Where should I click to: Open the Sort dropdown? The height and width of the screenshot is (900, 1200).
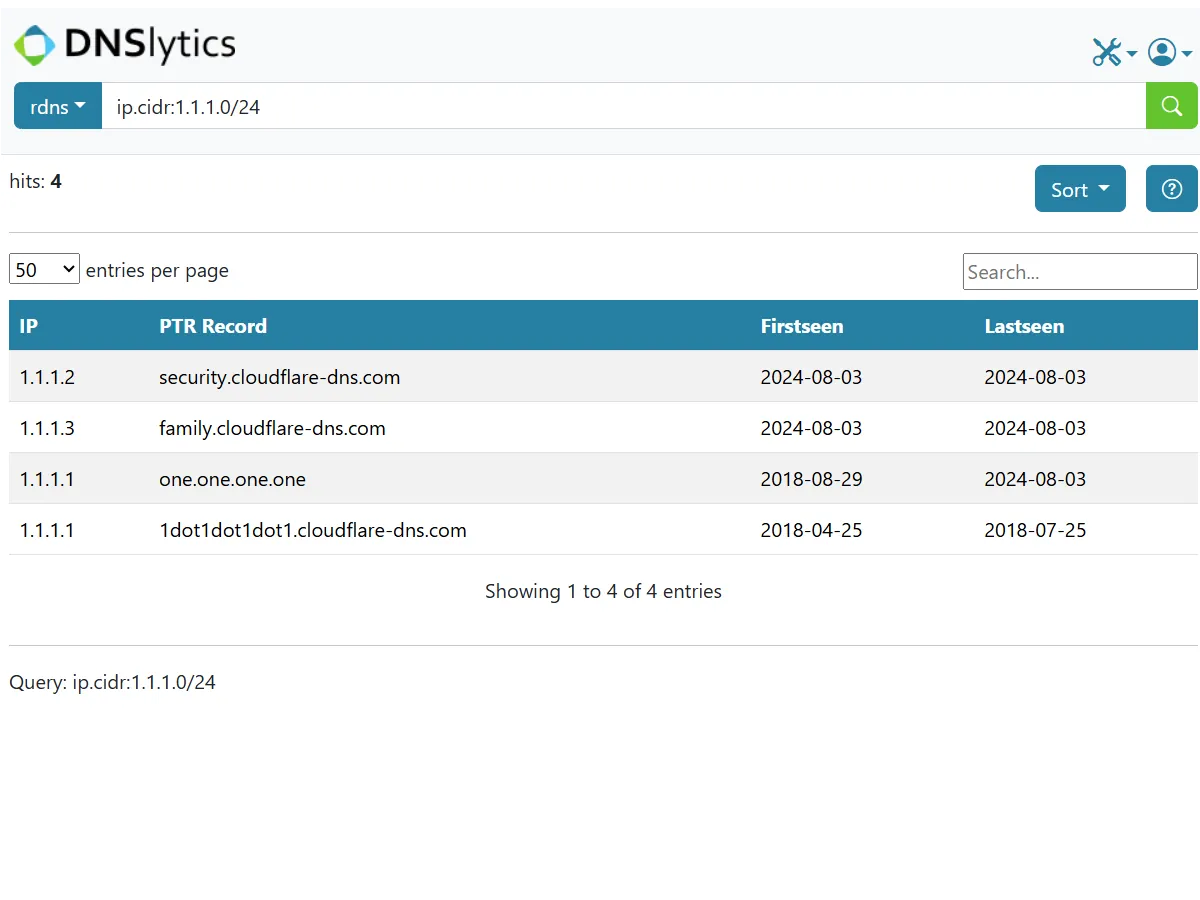pyautogui.click(x=1080, y=189)
